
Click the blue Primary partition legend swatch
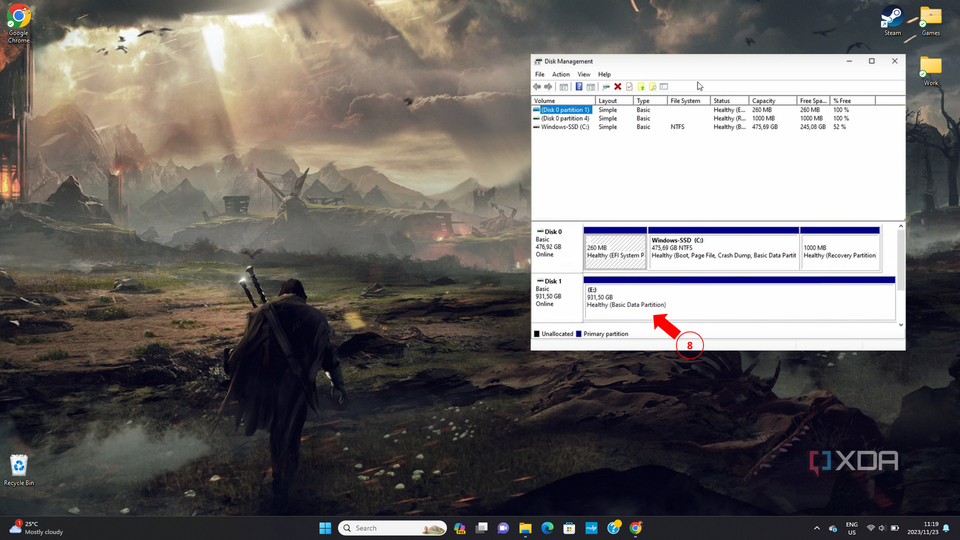coord(579,334)
